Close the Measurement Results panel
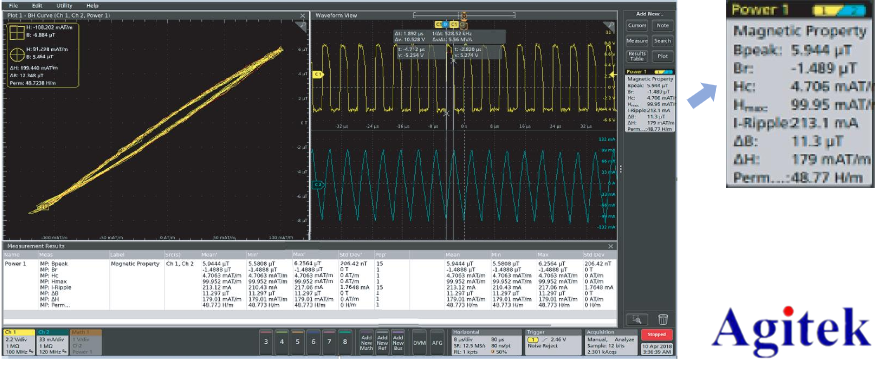Image resolution: width=876 pixels, height=368 pixels. point(611,246)
